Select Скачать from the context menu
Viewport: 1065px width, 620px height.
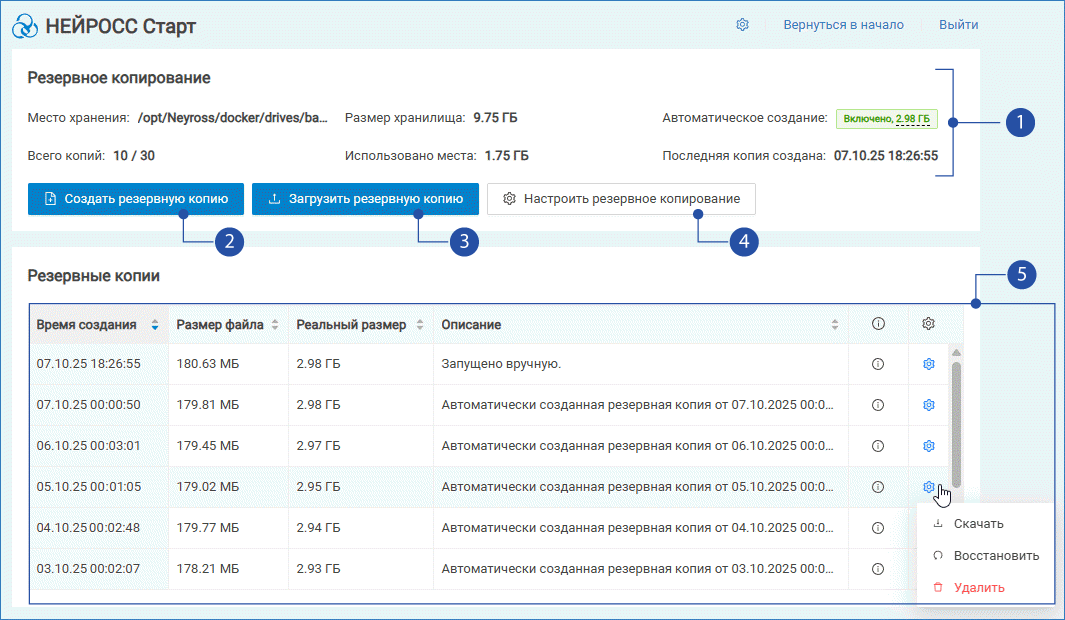[978, 524]
